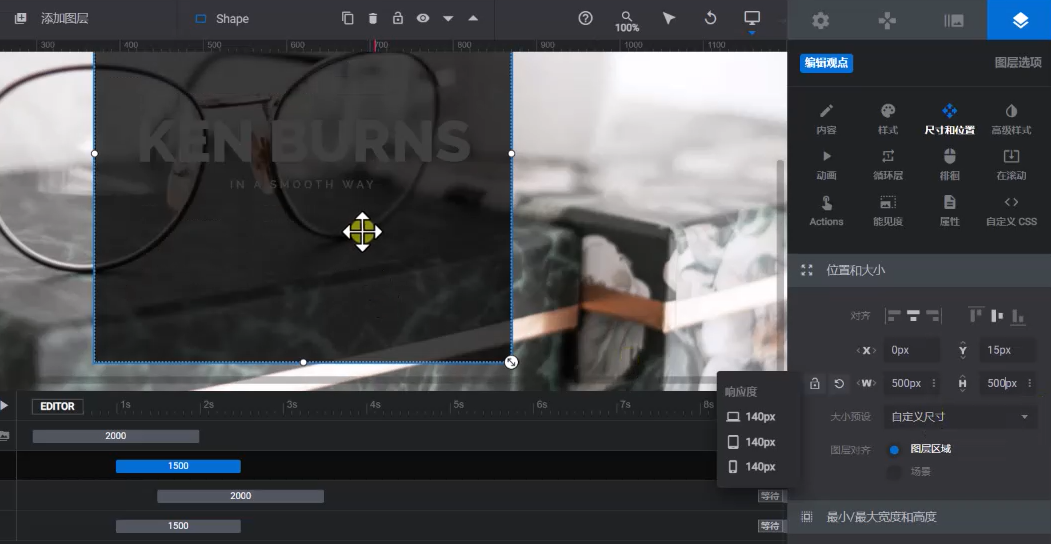The height and width of the screenshot is (544, 1051).
Task: Select the 尺寸和位置 section
Action: click(x=949, y=119)
